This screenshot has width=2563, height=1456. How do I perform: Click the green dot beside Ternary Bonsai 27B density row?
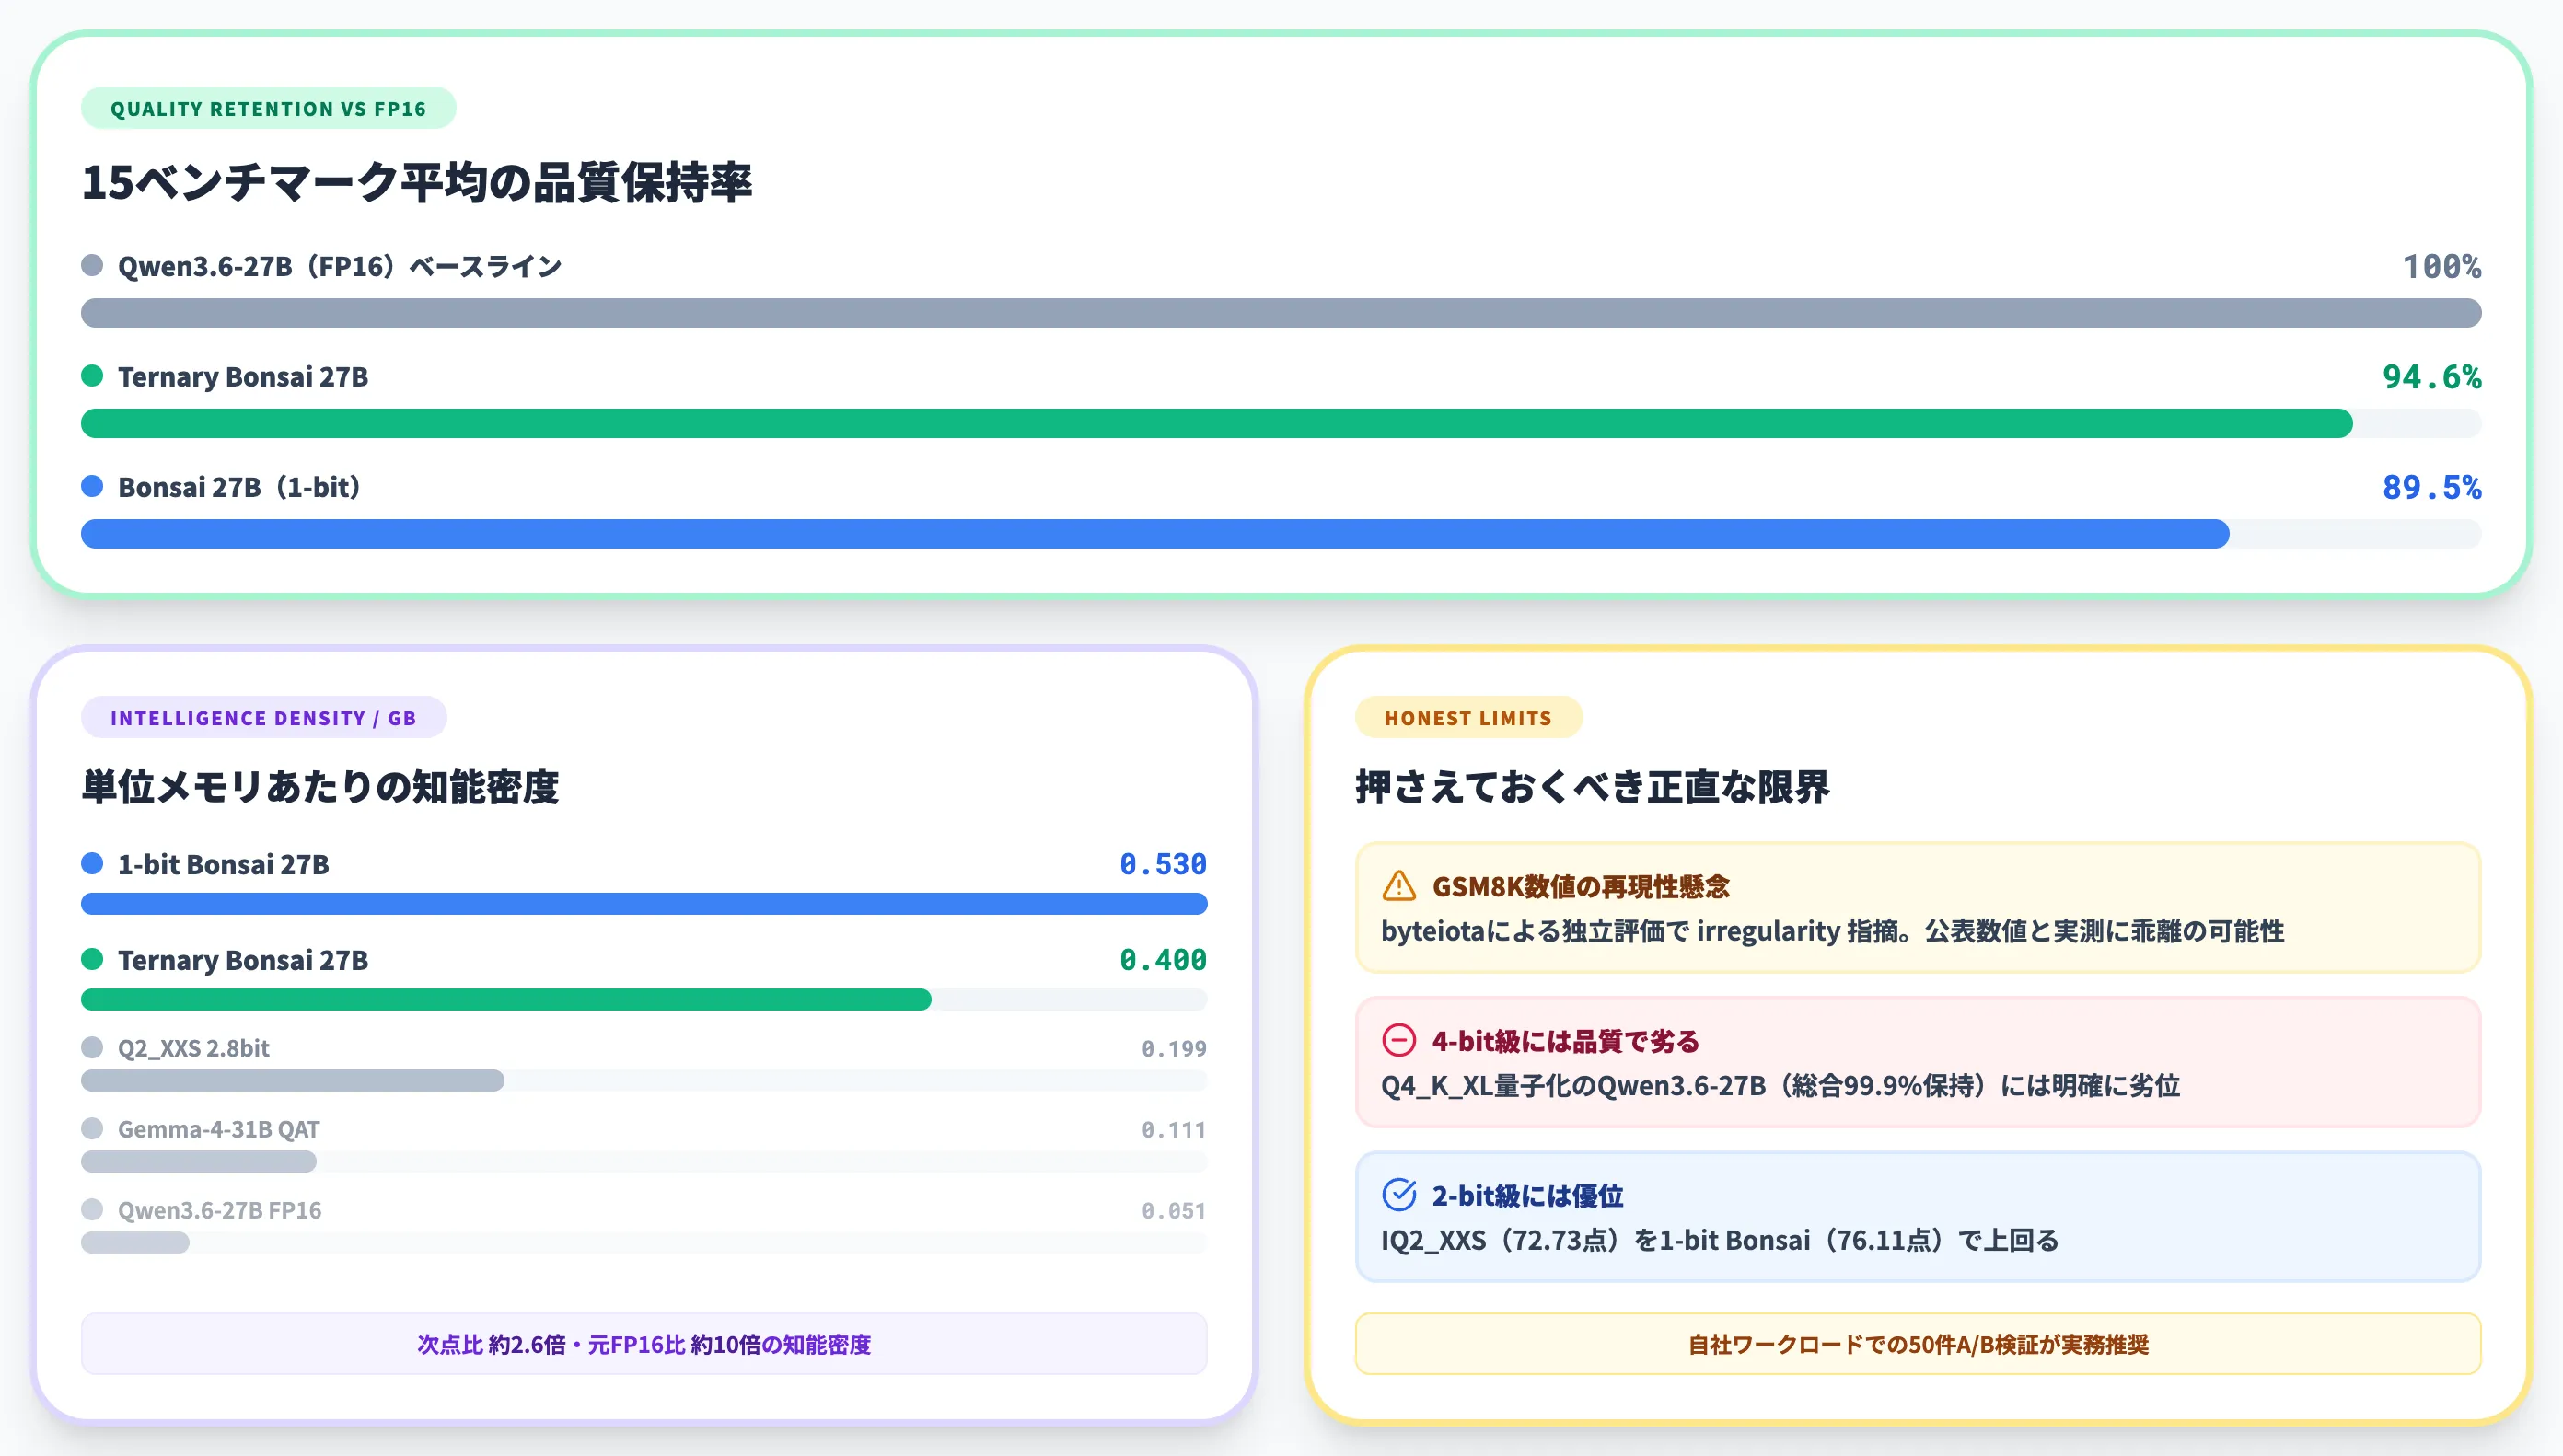[92, 959]
